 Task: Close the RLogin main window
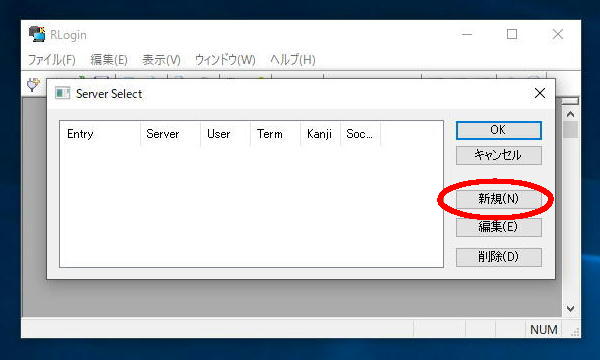pos(558,34)
